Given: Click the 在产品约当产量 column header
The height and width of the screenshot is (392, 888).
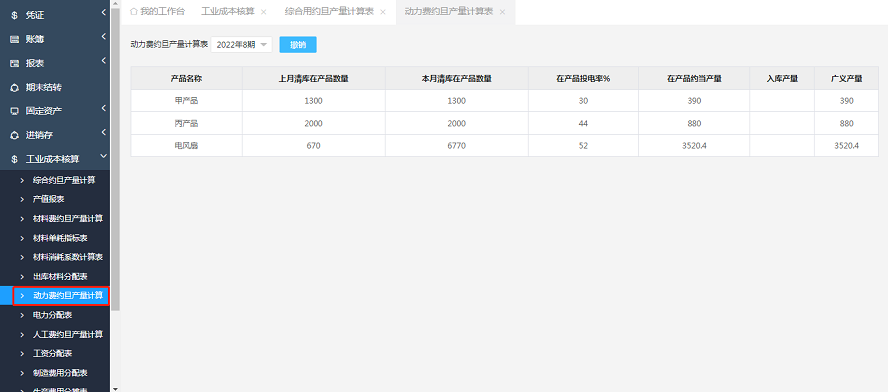Looking at the screenshot, I should 694,79.
